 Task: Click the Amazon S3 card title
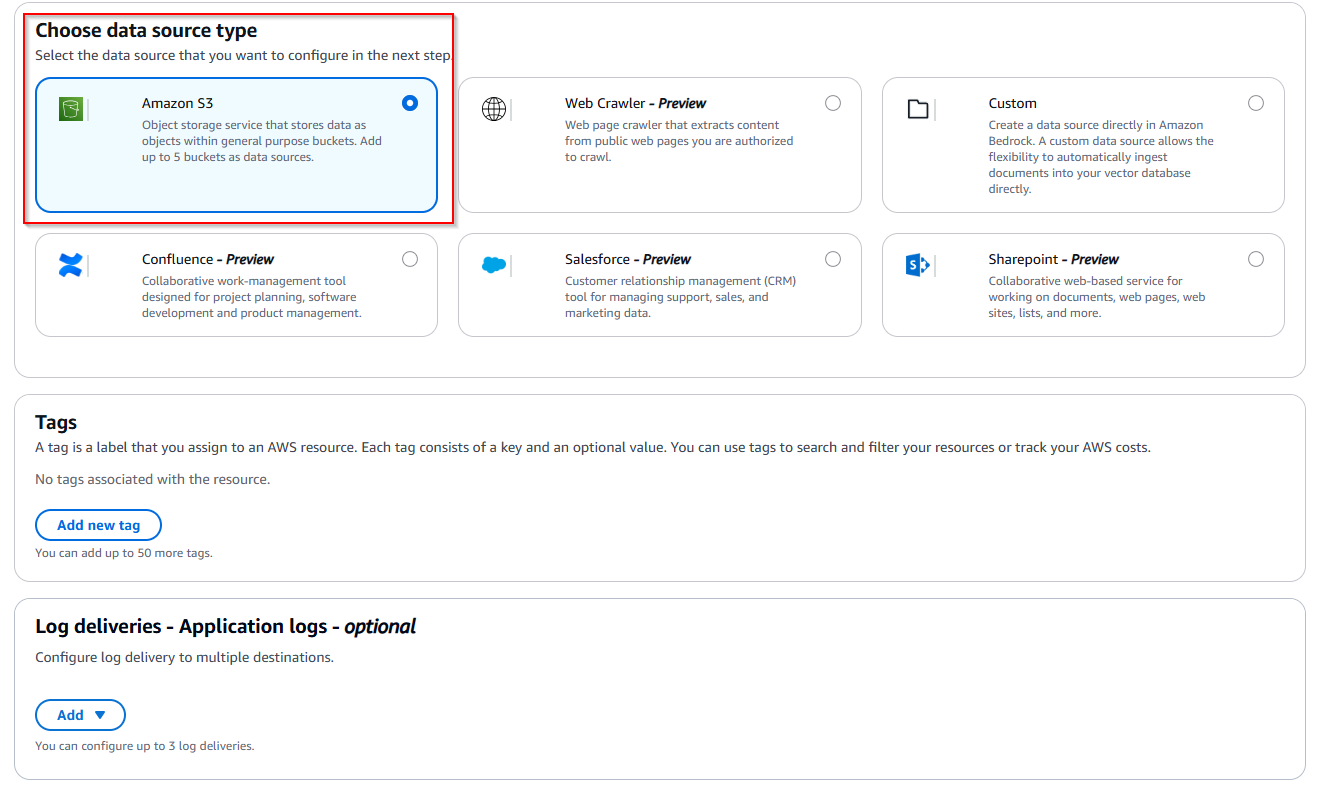(177, 103)
